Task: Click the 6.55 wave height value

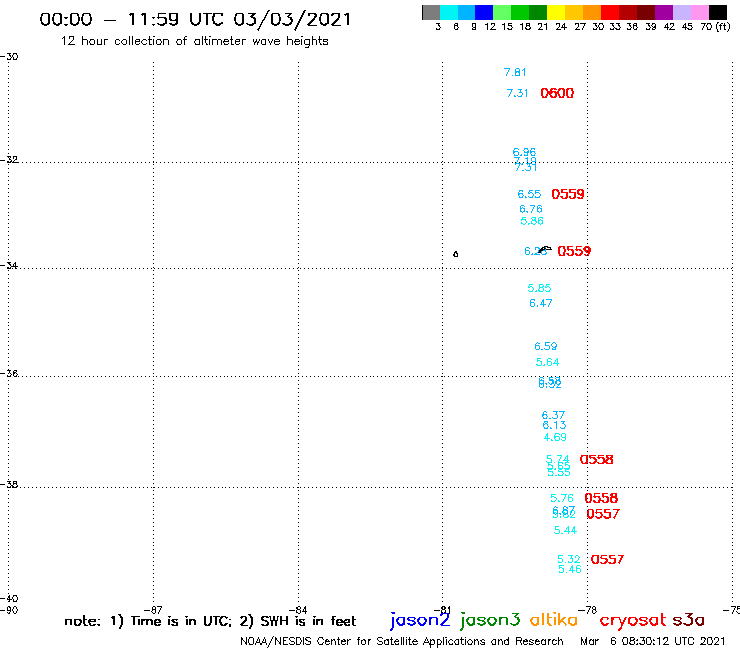Action: [529, 194]
